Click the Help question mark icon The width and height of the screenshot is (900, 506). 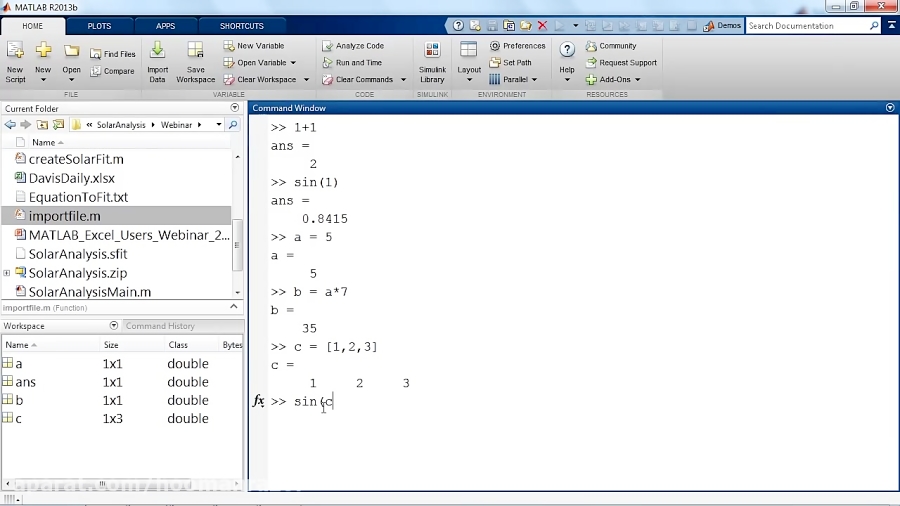pyautogui.click(x=567, y=50)
